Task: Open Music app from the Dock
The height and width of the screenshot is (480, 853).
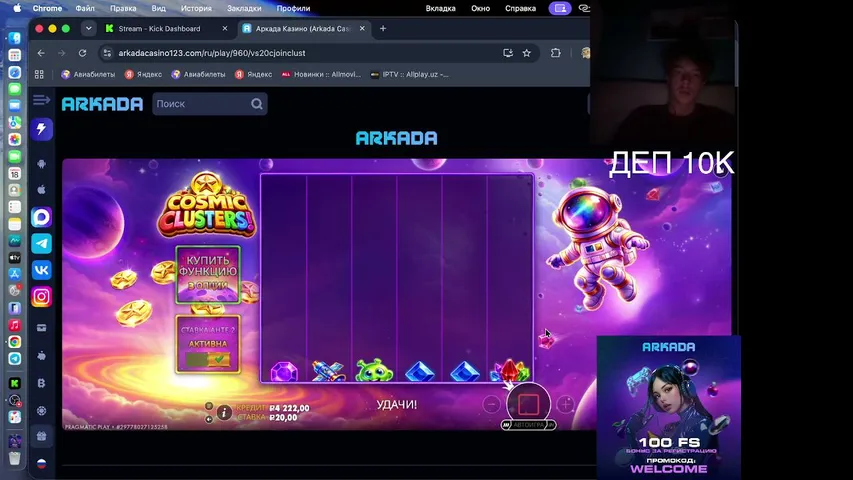Action: pos(15,325)
